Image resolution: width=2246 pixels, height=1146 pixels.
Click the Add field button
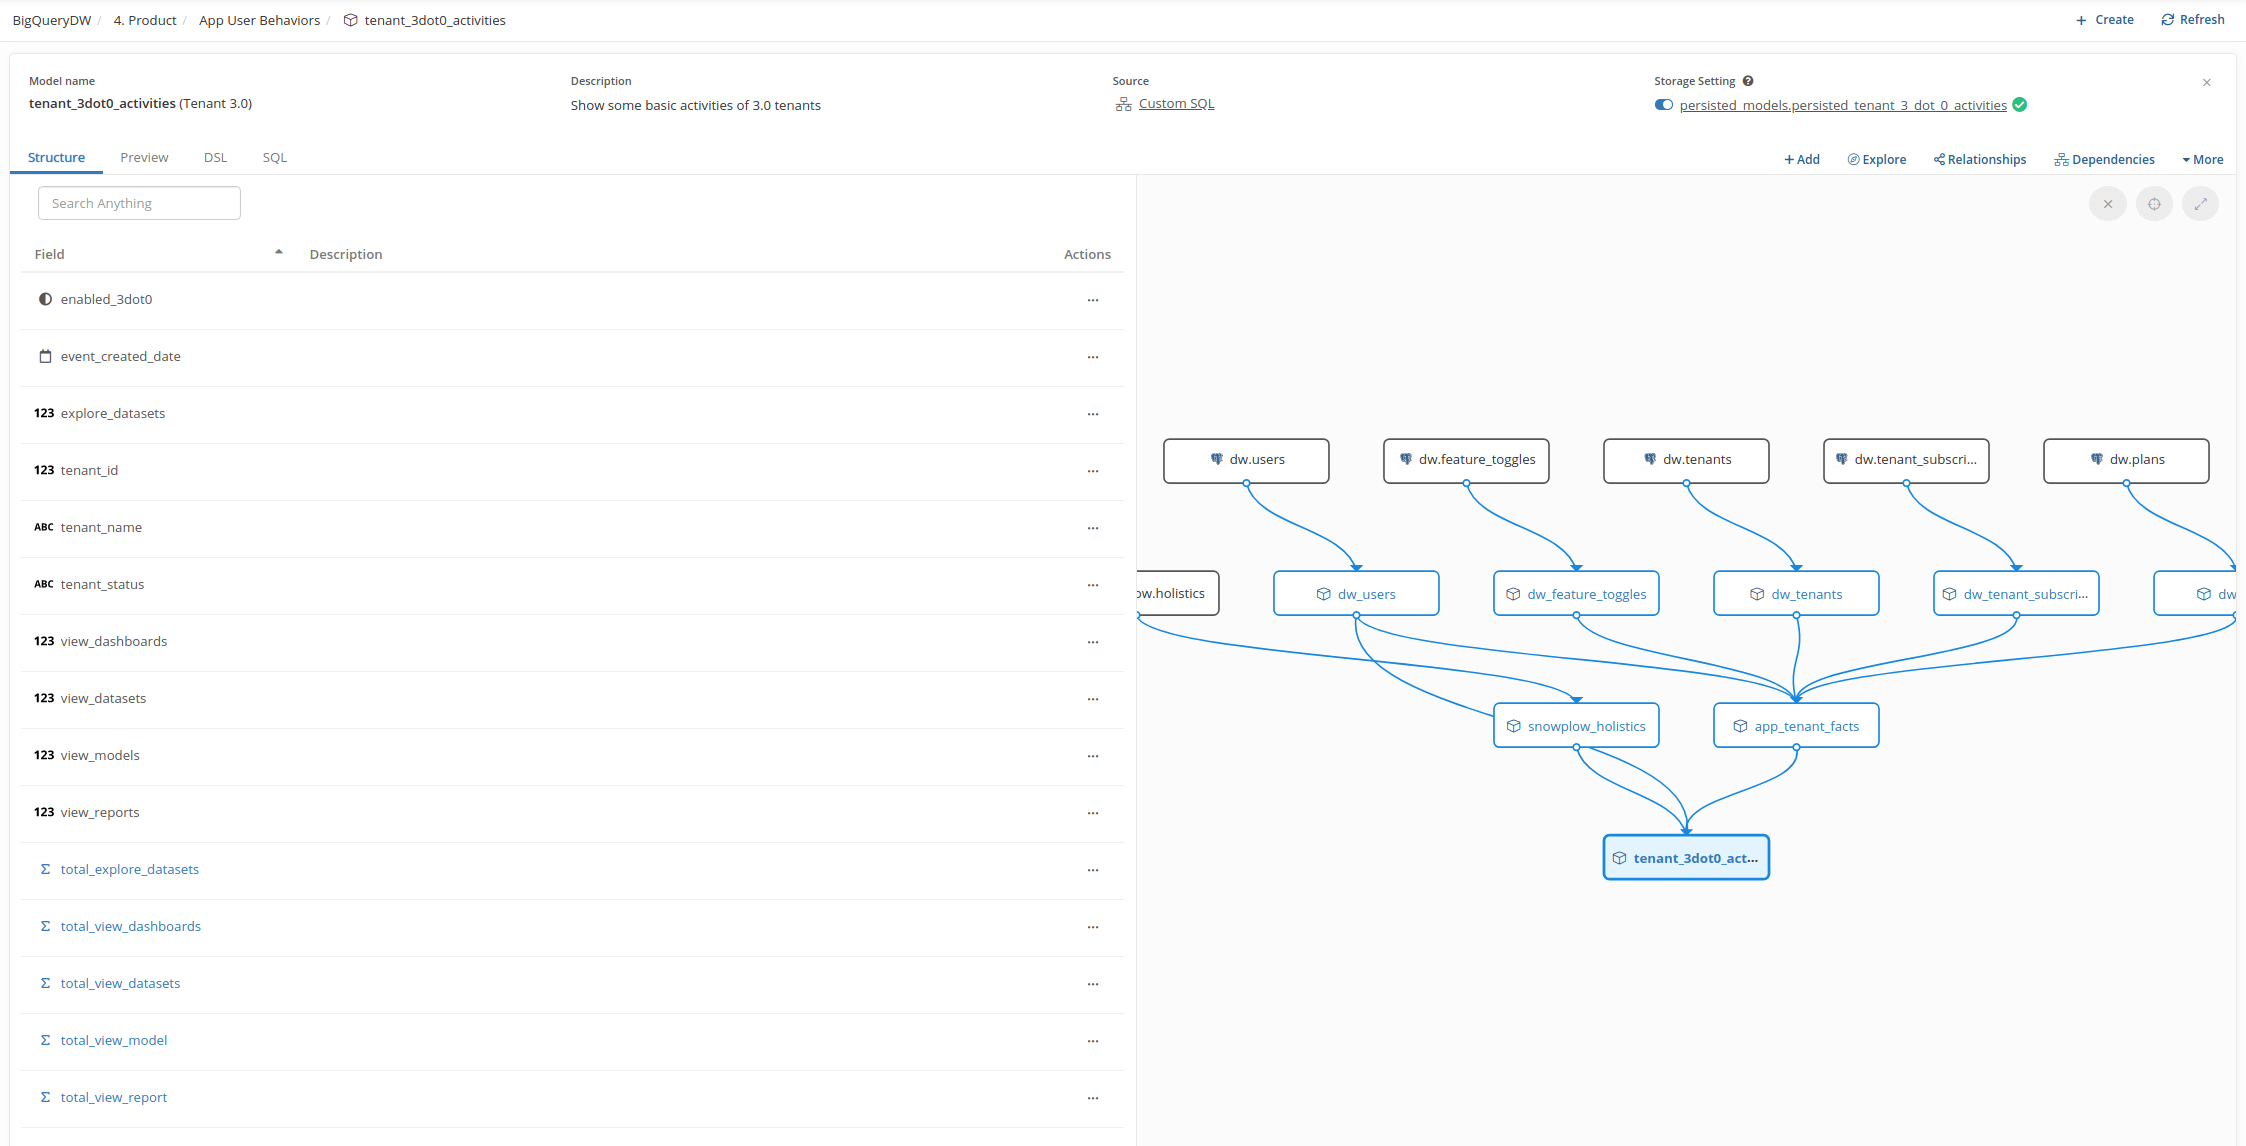[1801, 160]
